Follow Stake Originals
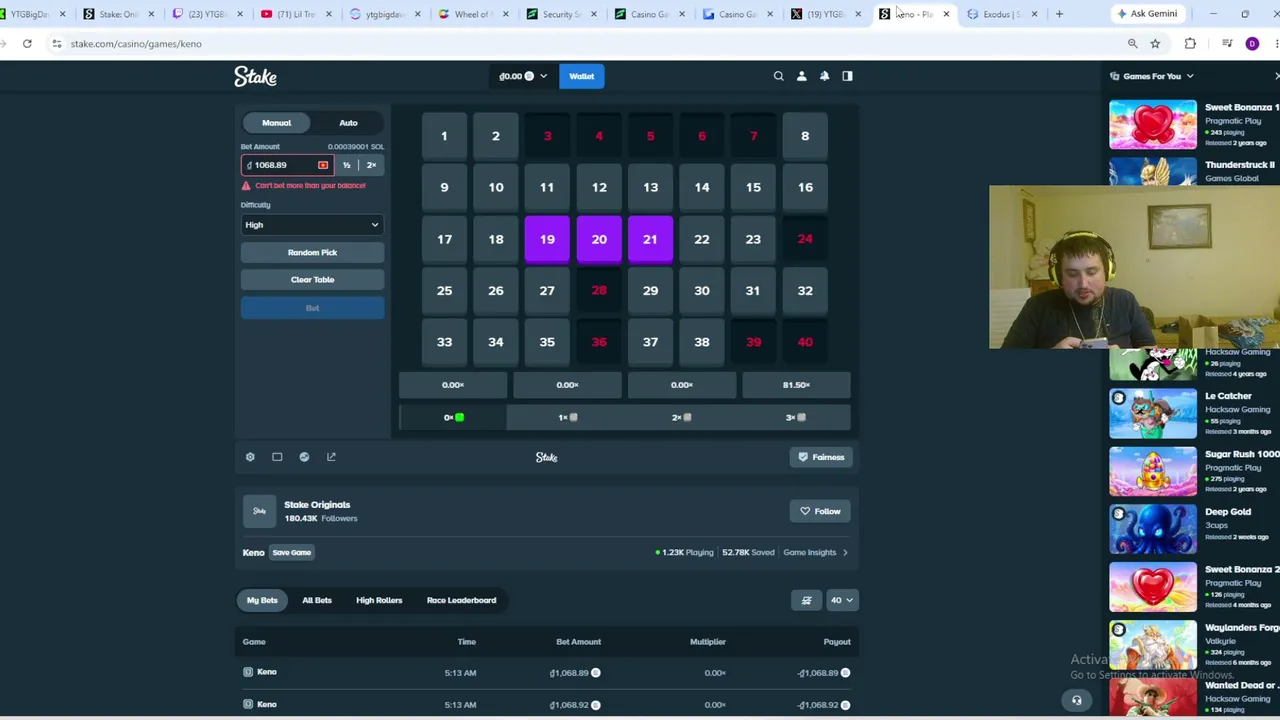Viewport: 1280px width, 720px height. tap(820, 511)
